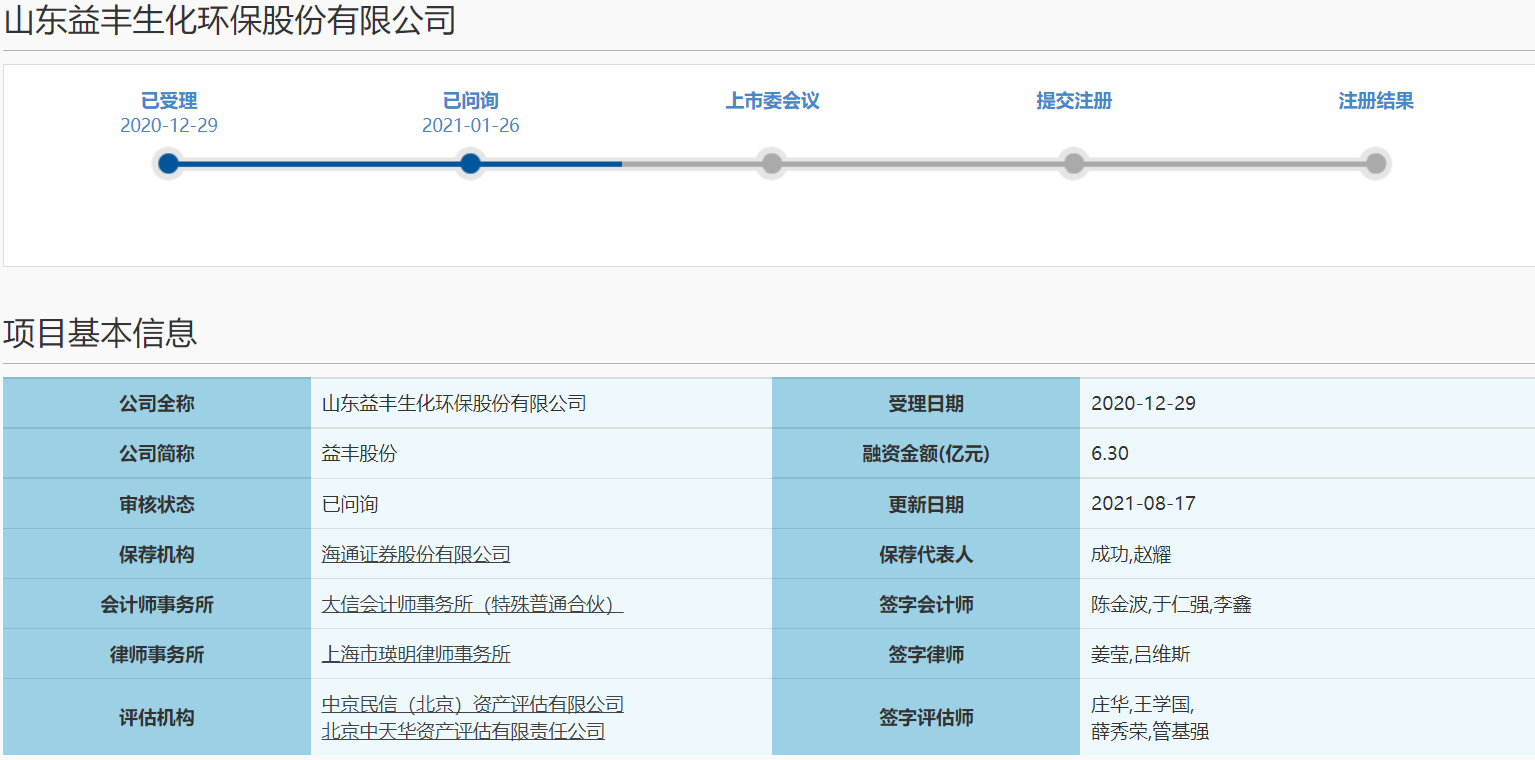Click the date 2020-12-29 under 已受理
The width and height of the screenshot is (1535, 760).
point(169,126)
